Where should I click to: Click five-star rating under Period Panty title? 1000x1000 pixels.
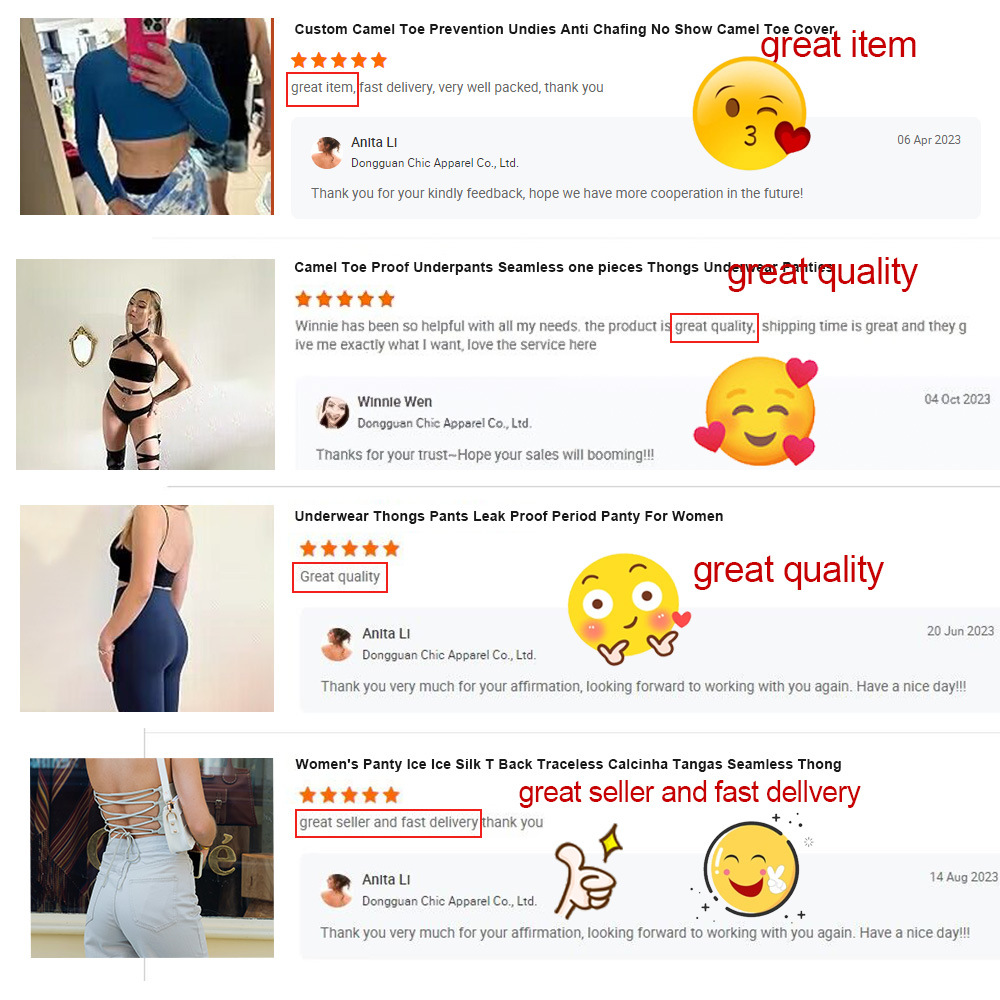tap(349, 548)
